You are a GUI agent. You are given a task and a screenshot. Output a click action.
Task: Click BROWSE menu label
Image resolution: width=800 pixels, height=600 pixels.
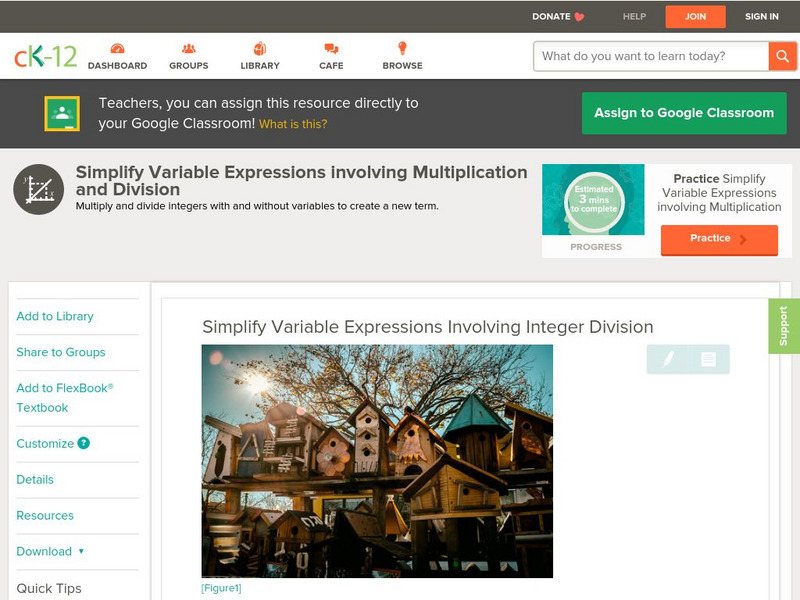coord(403,66)
